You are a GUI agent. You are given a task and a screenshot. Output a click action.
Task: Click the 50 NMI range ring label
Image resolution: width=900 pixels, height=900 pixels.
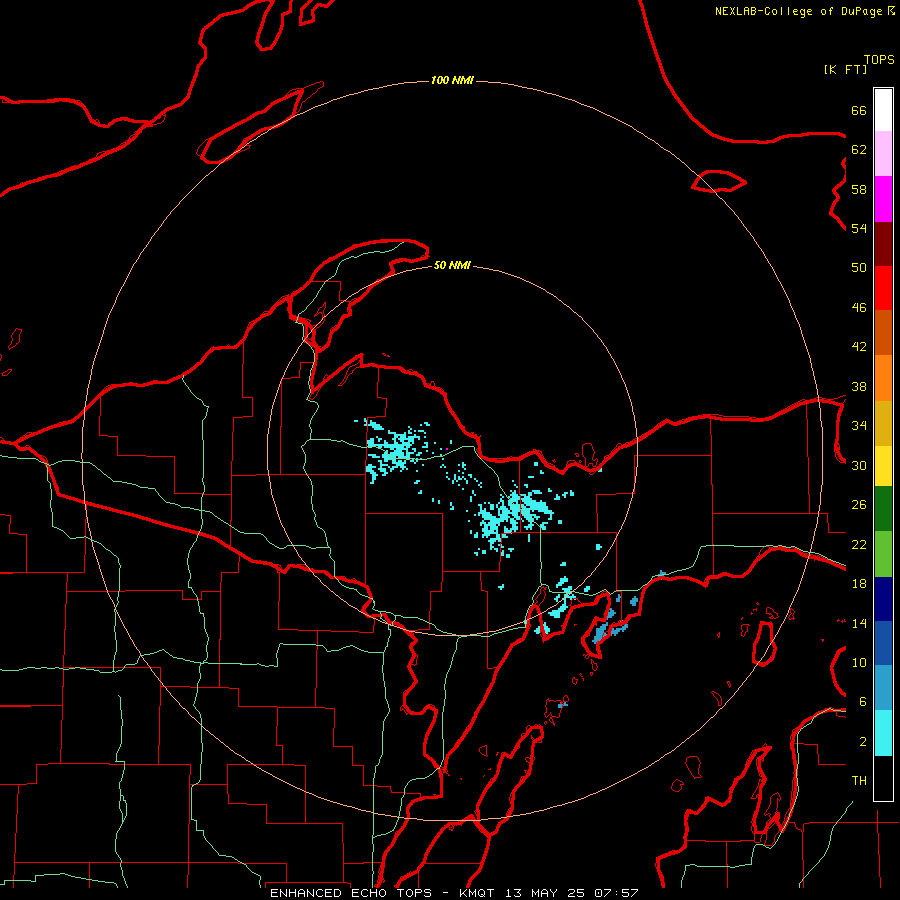(452, 265)
